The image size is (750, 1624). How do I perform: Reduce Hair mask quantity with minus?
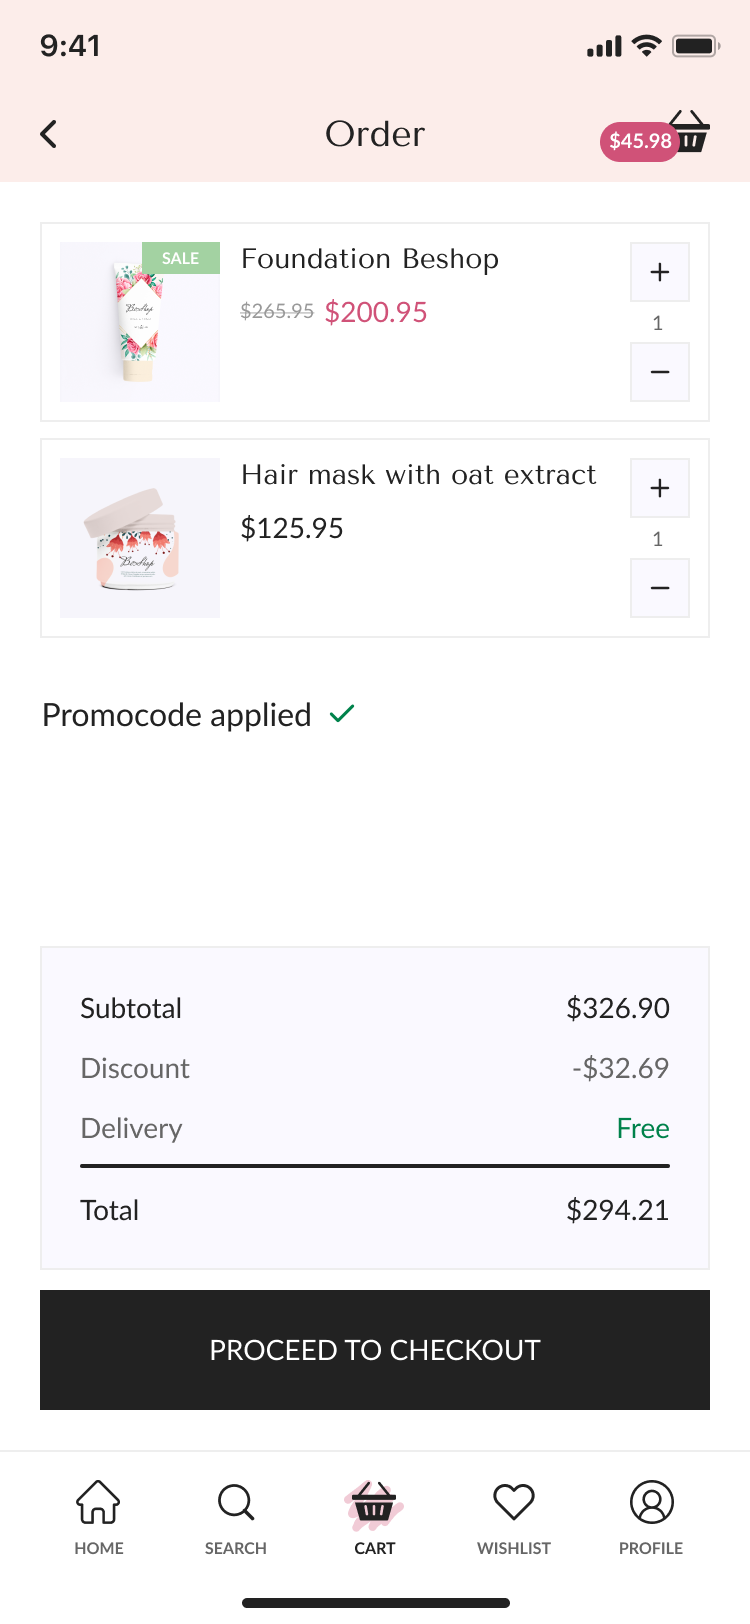tap(659, 588)
